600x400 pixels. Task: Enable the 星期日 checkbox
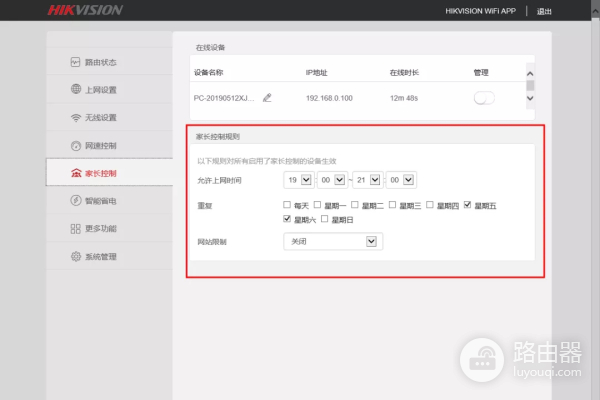(325, 219)
